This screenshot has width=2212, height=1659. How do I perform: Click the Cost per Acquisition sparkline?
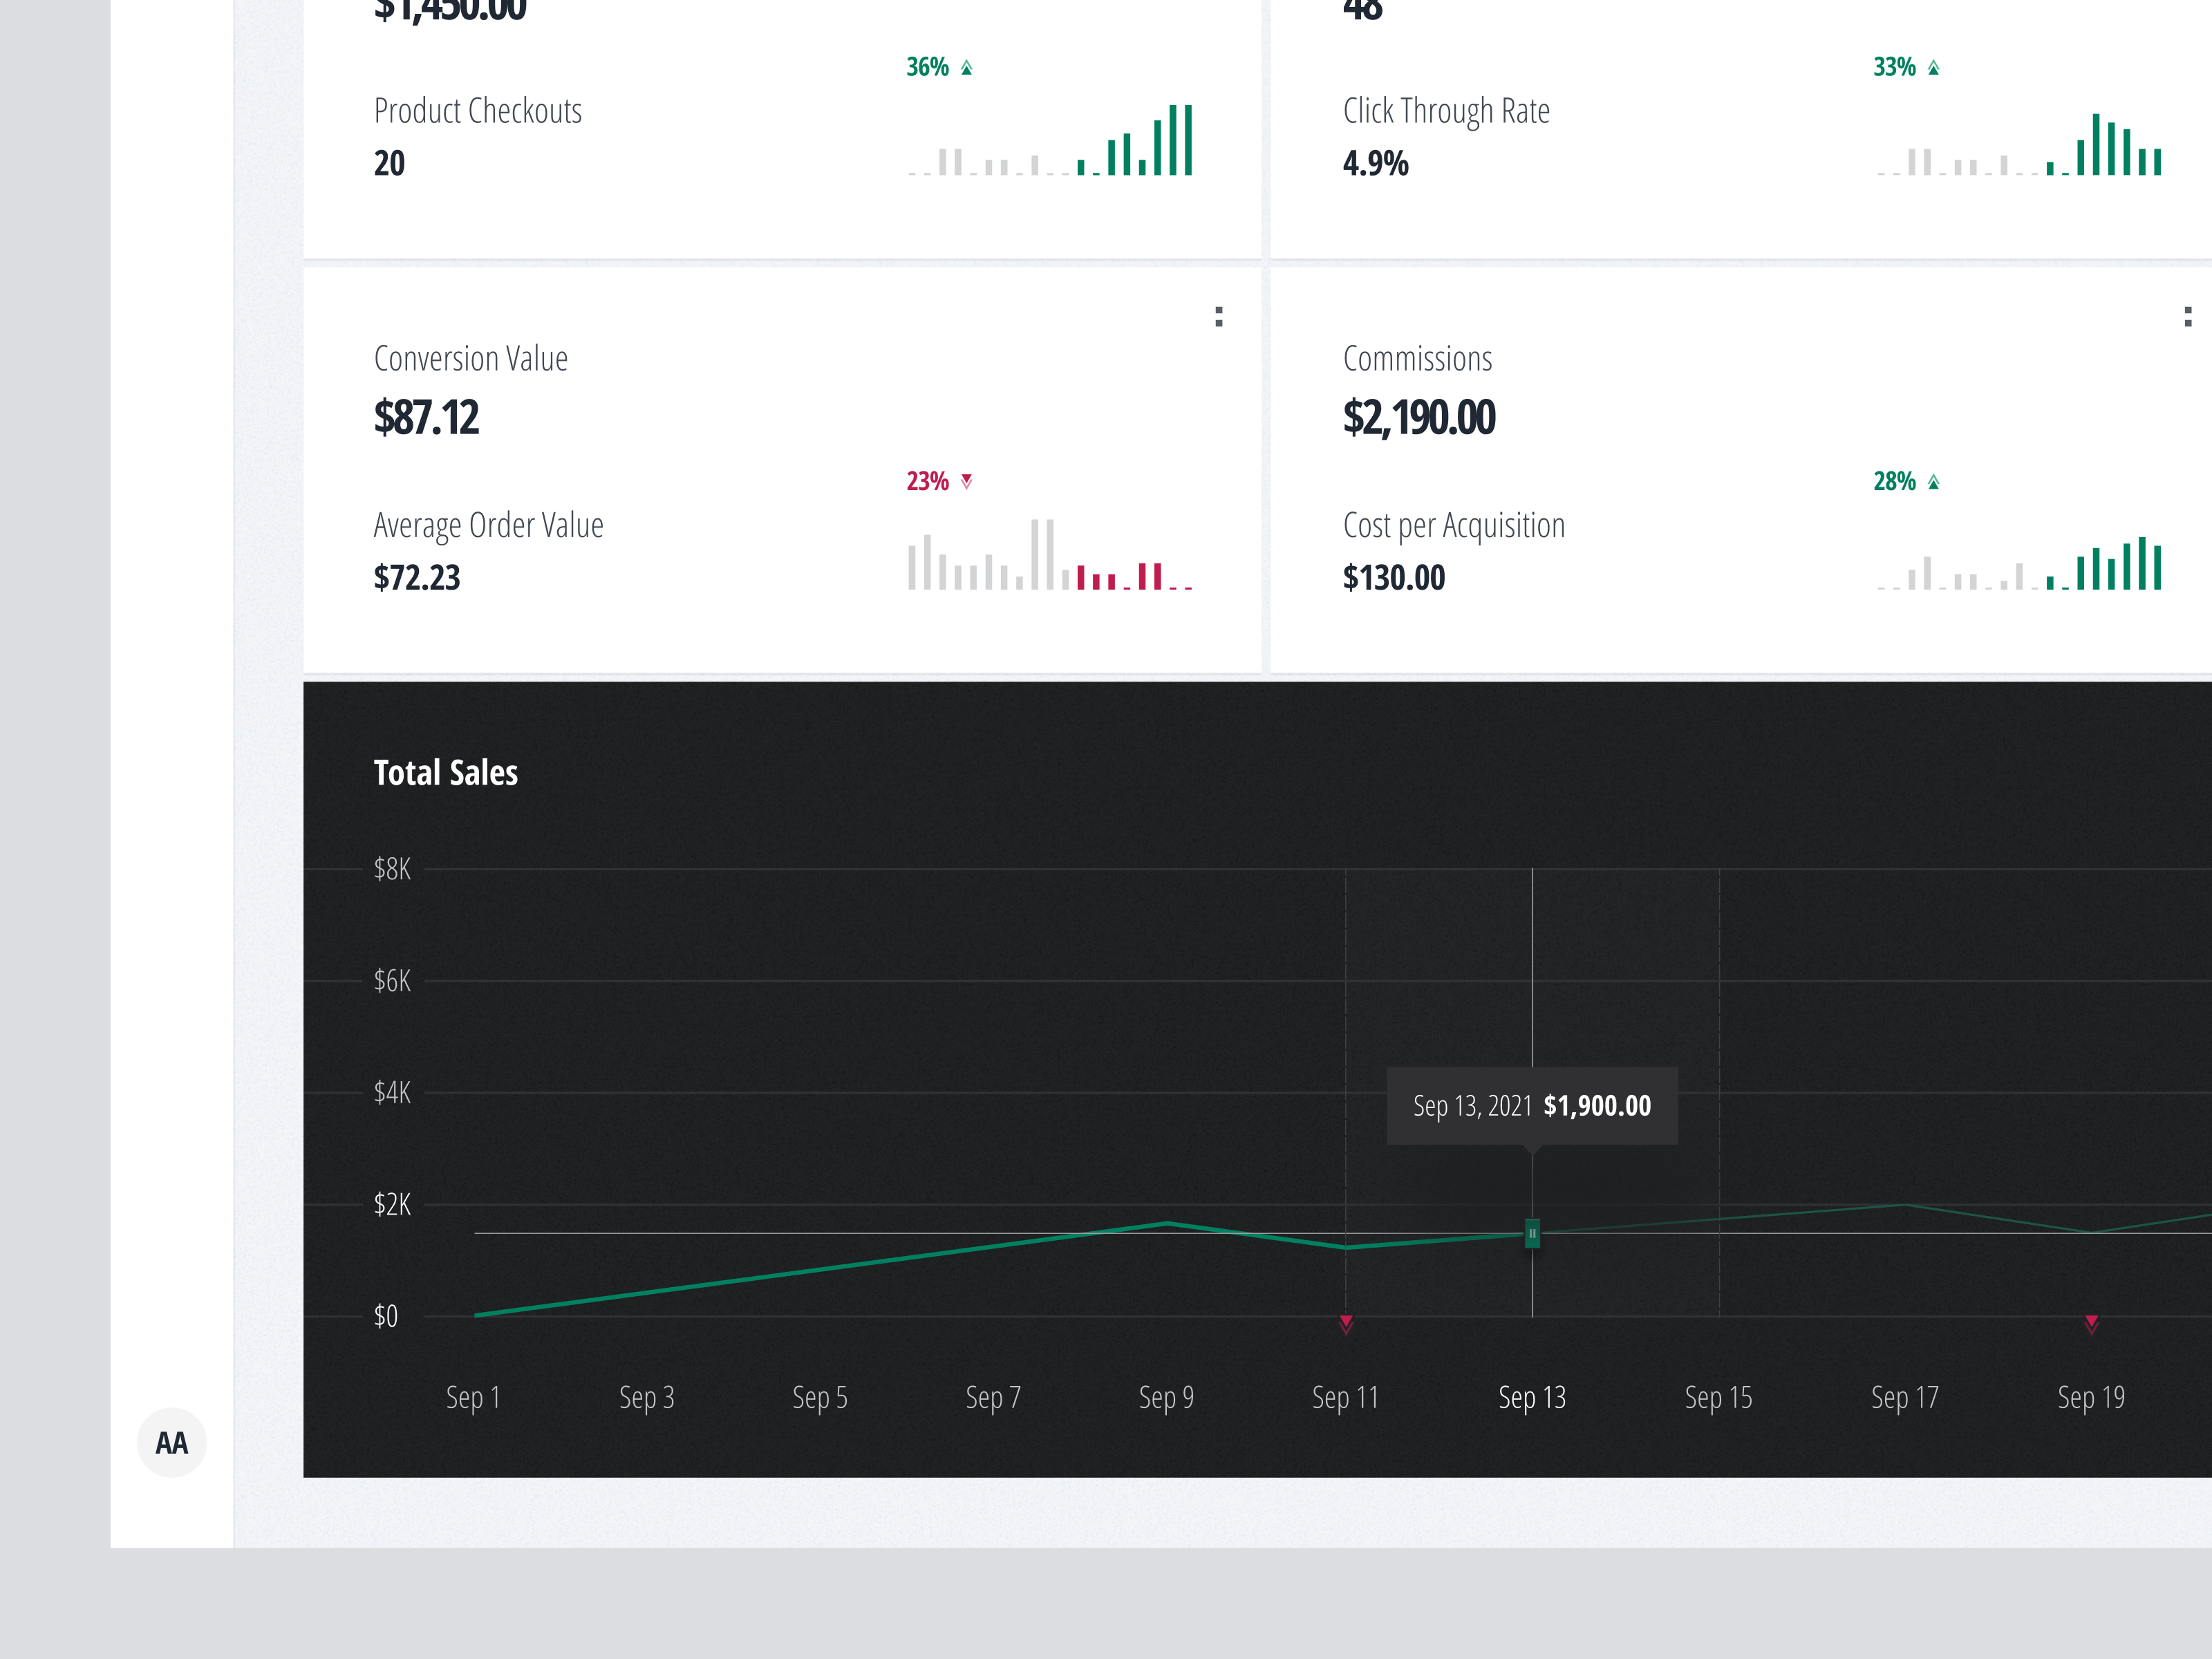tap(2019, 565)
